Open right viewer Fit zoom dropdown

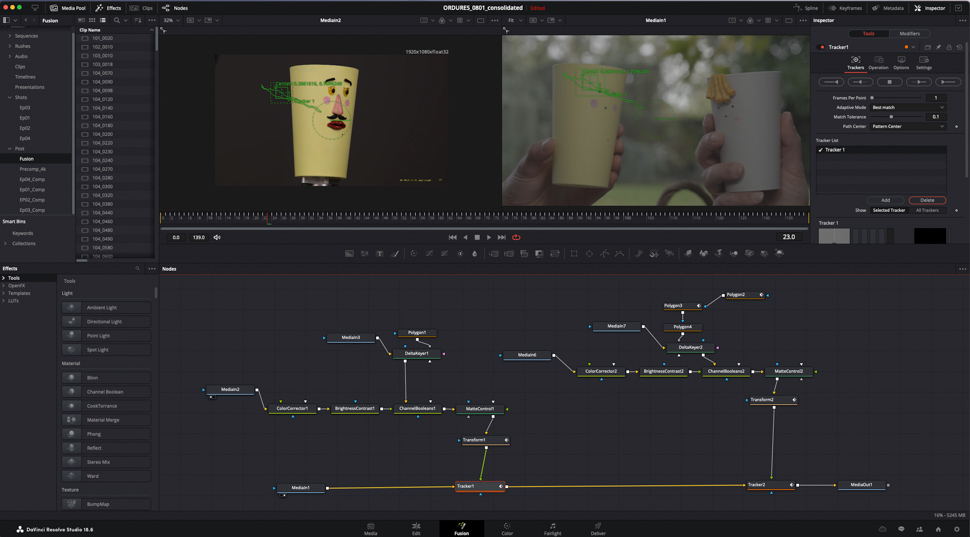coord(515,20)
